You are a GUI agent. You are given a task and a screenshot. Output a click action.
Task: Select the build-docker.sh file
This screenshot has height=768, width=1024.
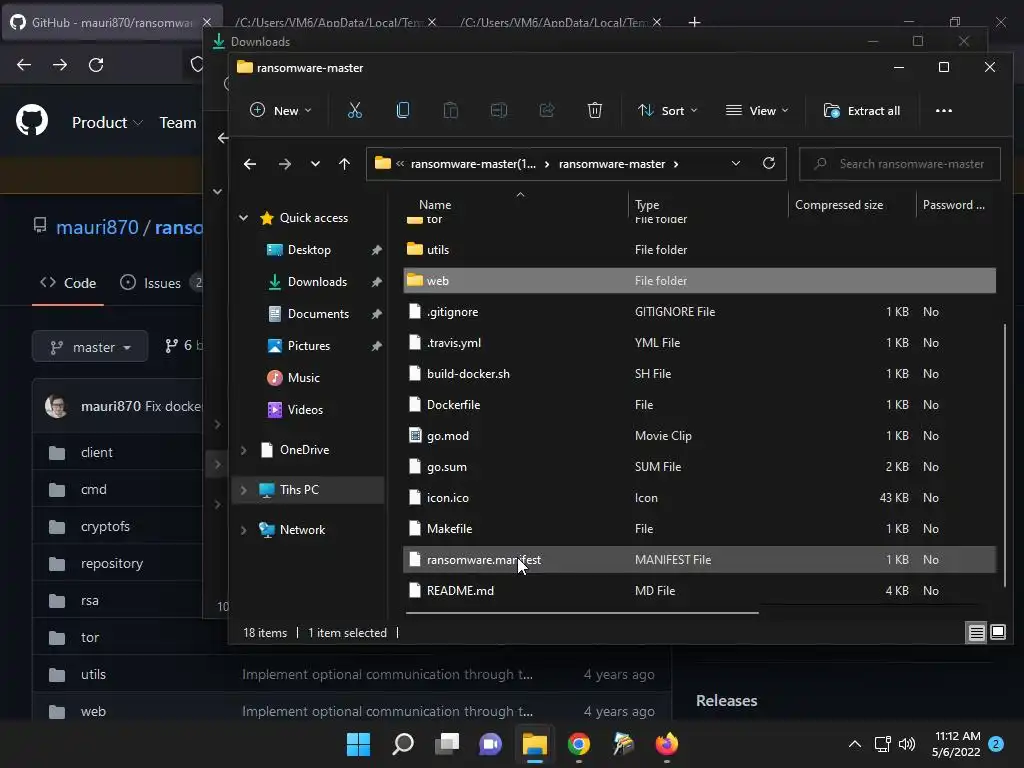[699, 374]
